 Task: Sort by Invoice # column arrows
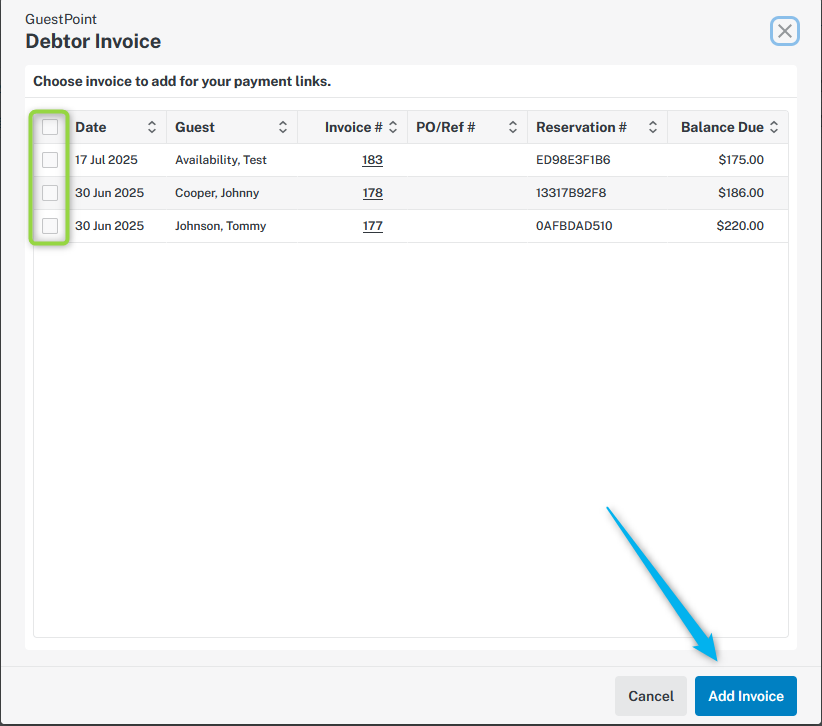393,127
